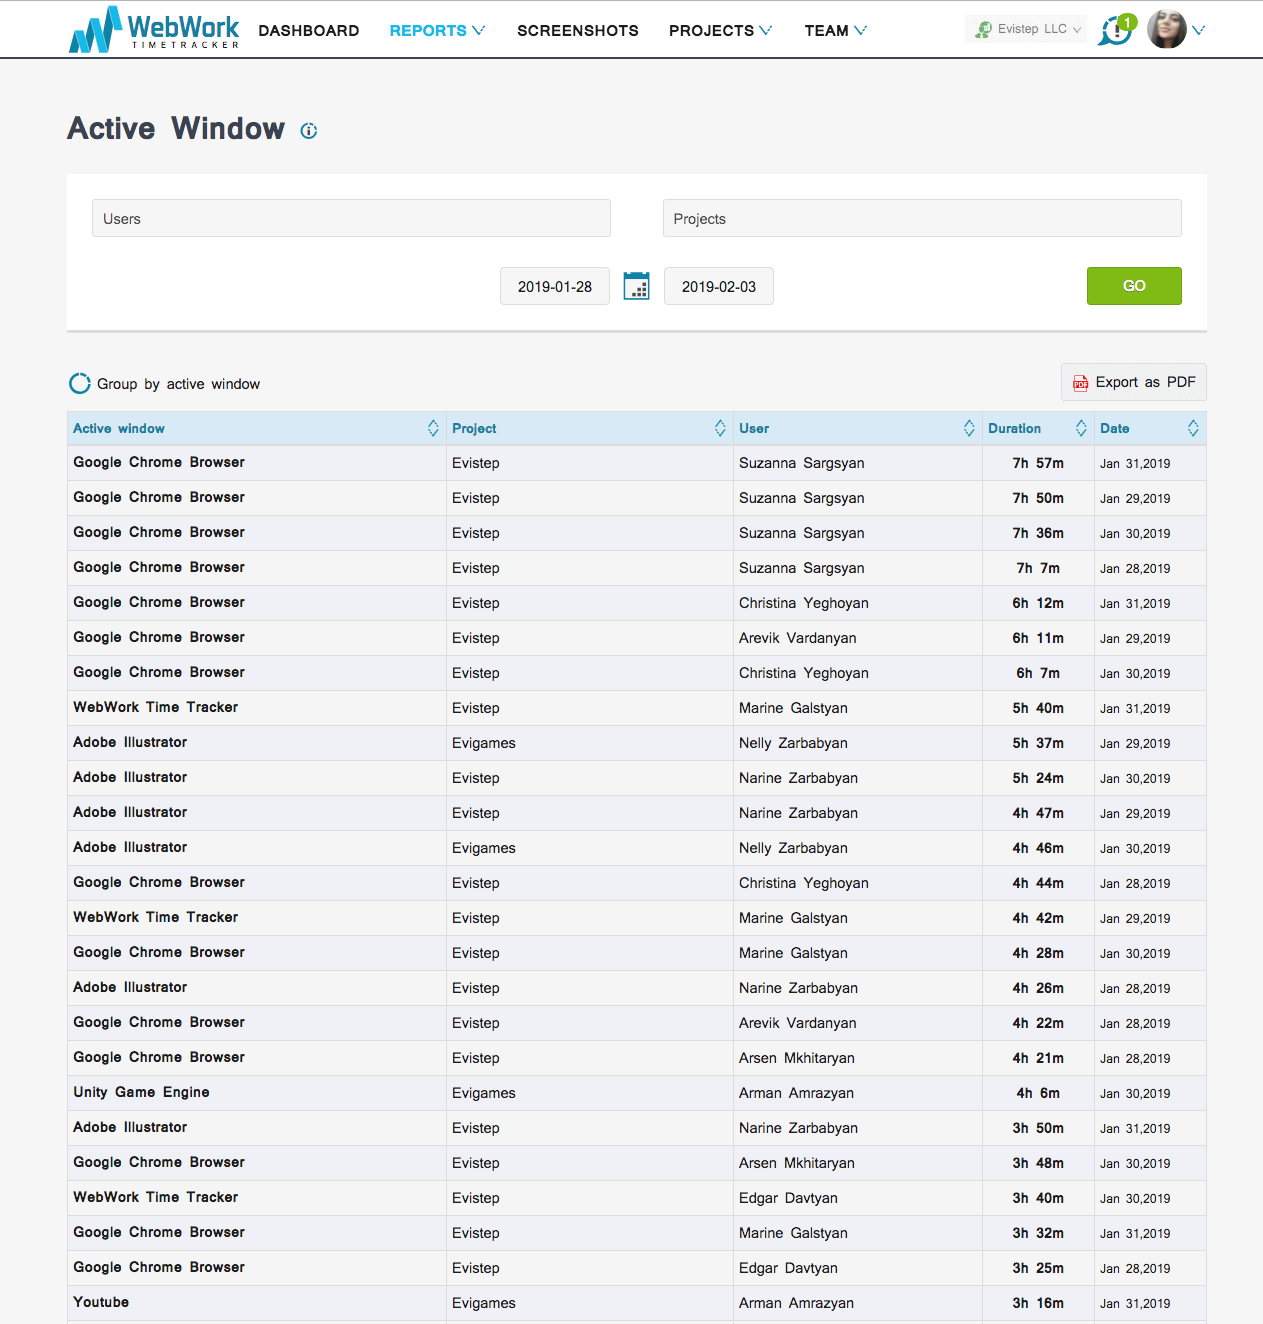Click Youtube active window entry

point(101,1302)
